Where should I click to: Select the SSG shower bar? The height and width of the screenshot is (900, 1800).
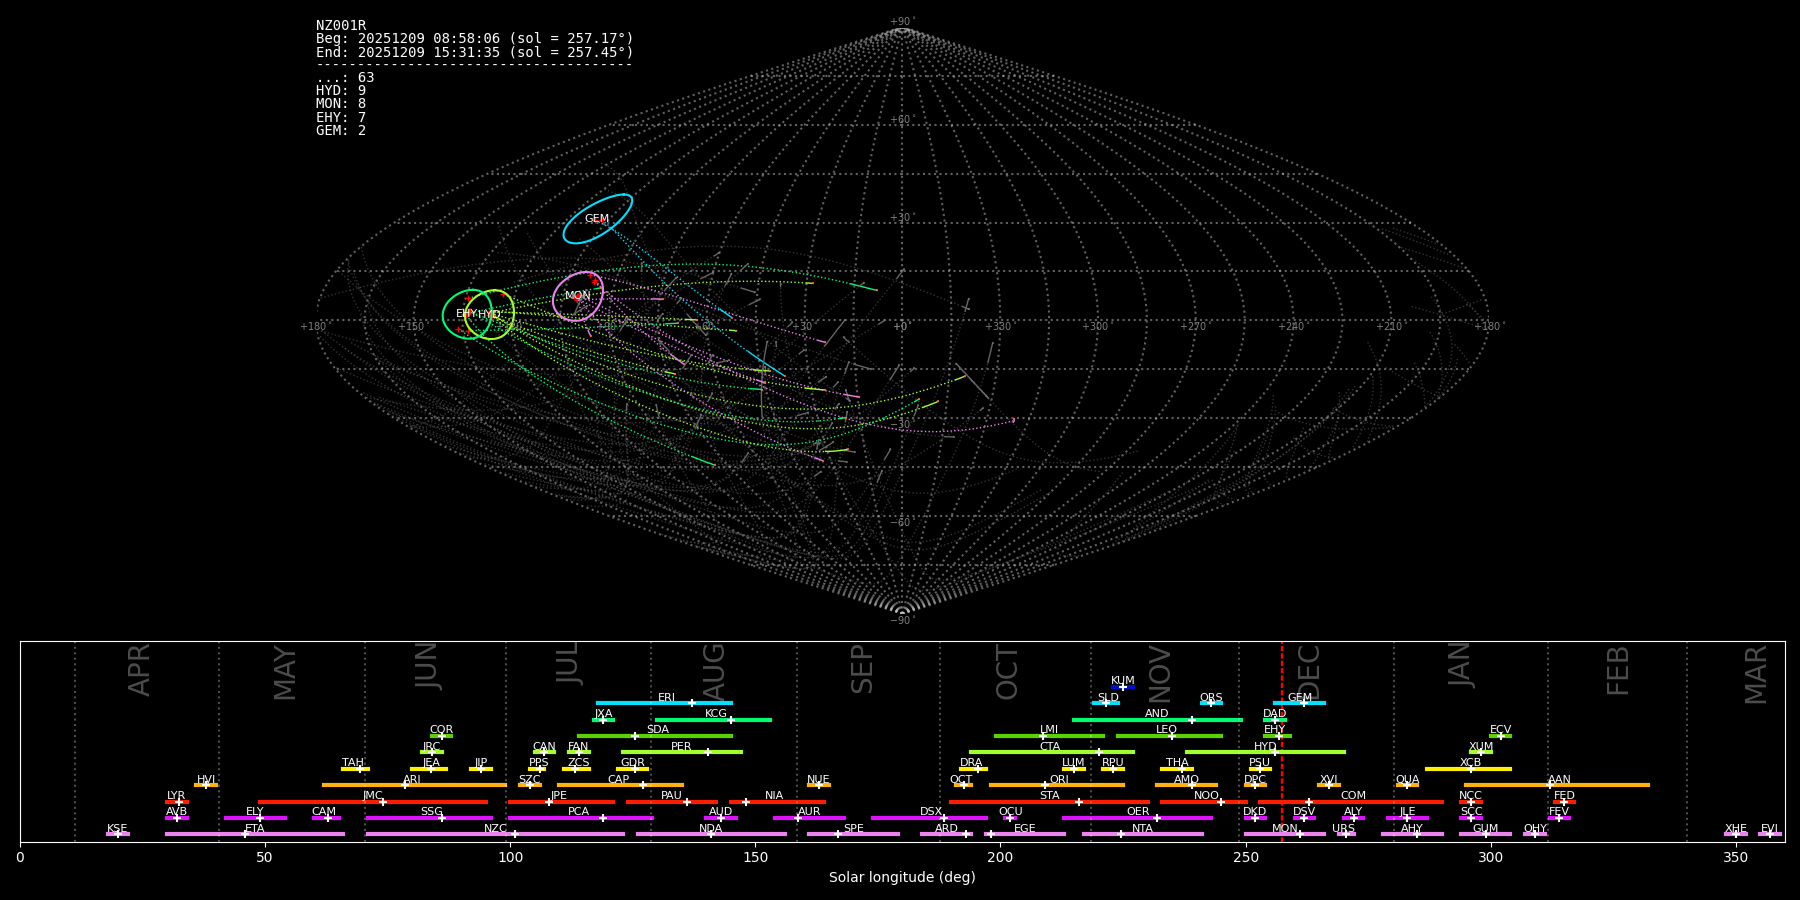coord(429,818)
